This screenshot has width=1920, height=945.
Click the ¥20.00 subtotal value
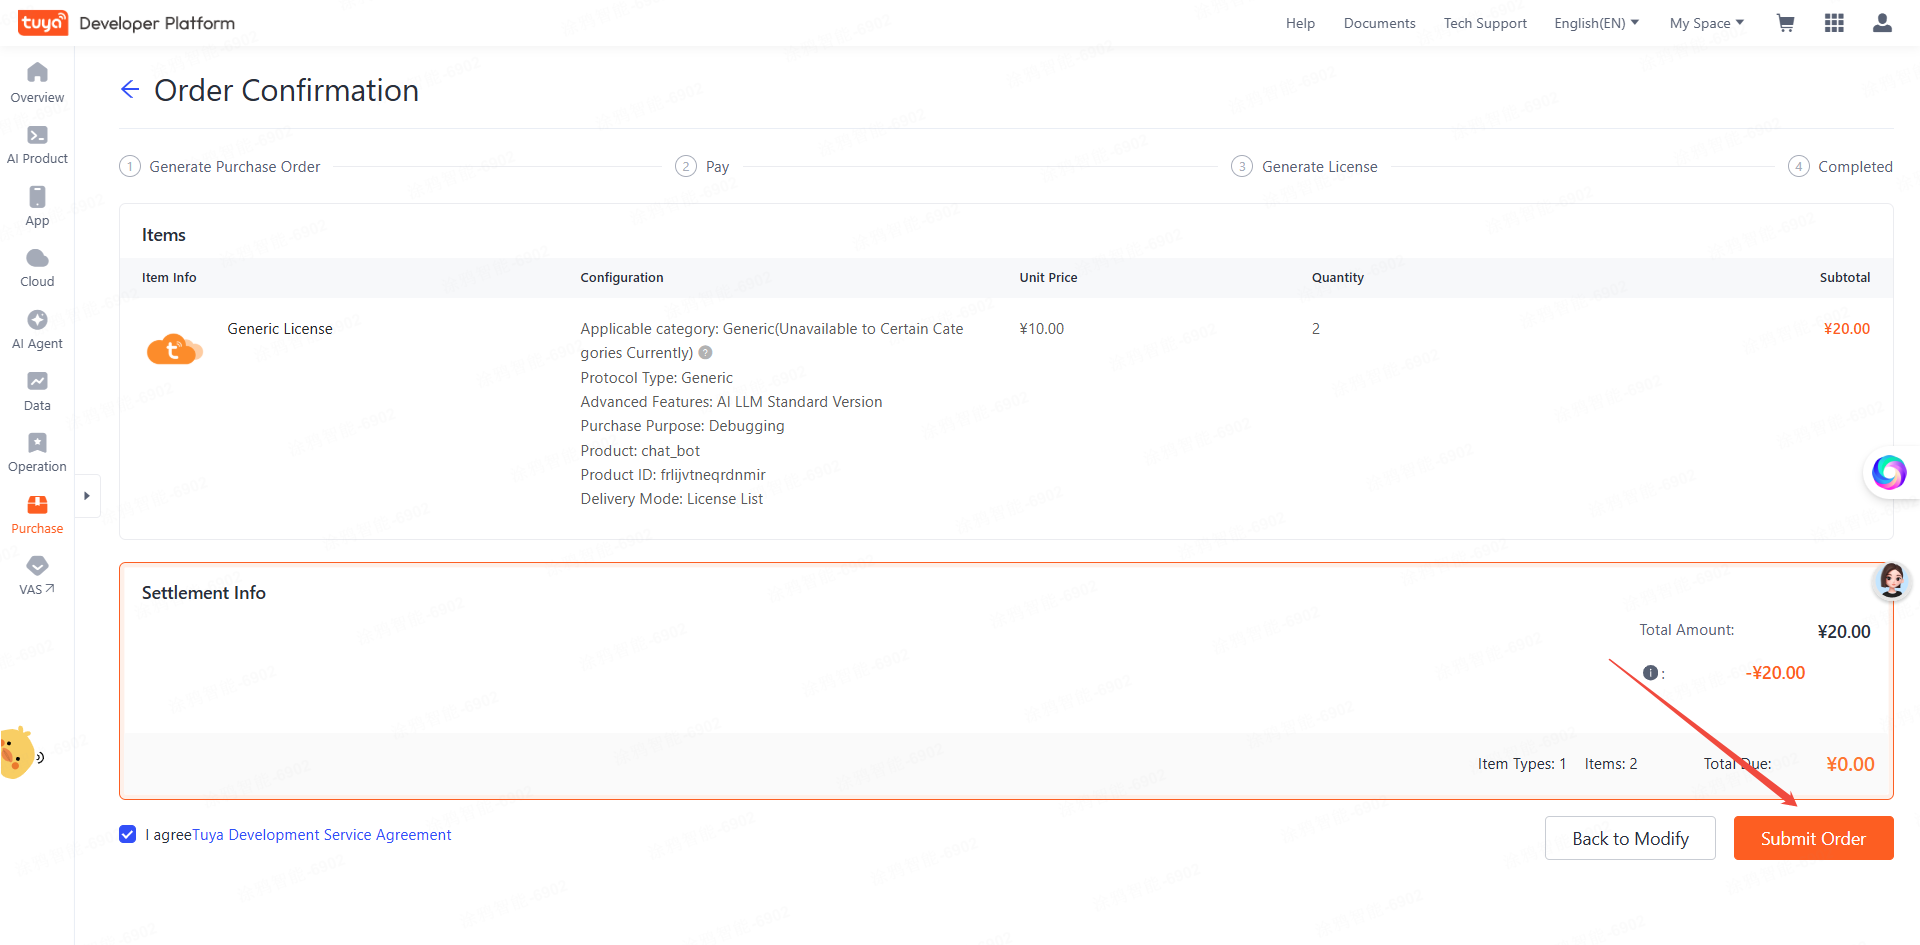(1847, 329)
